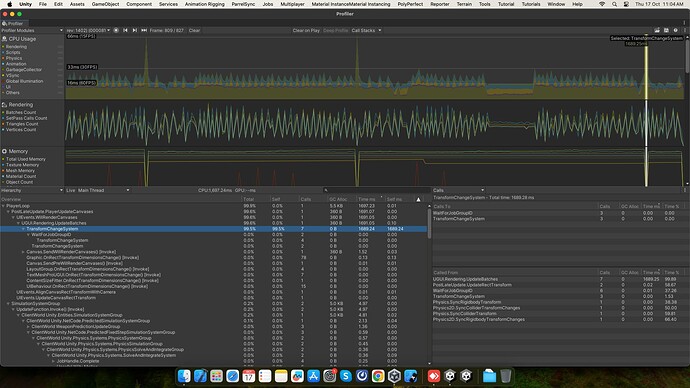Toggle Clear on Play

(x=306, y=30)
